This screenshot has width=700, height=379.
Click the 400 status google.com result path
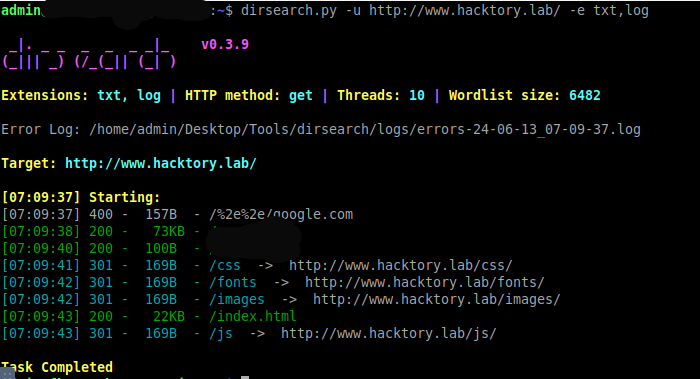coord(281,214)
